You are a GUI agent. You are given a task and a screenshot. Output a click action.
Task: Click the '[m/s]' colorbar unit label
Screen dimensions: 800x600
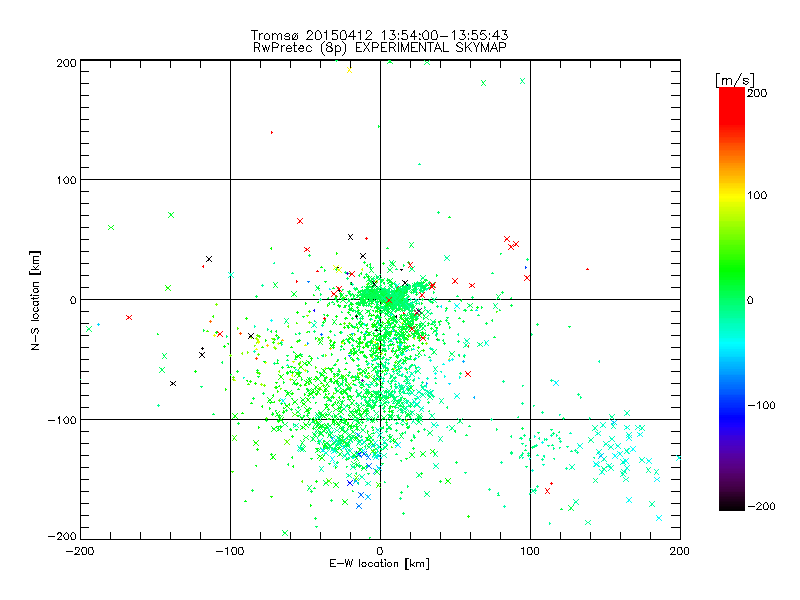click(735, 80)
